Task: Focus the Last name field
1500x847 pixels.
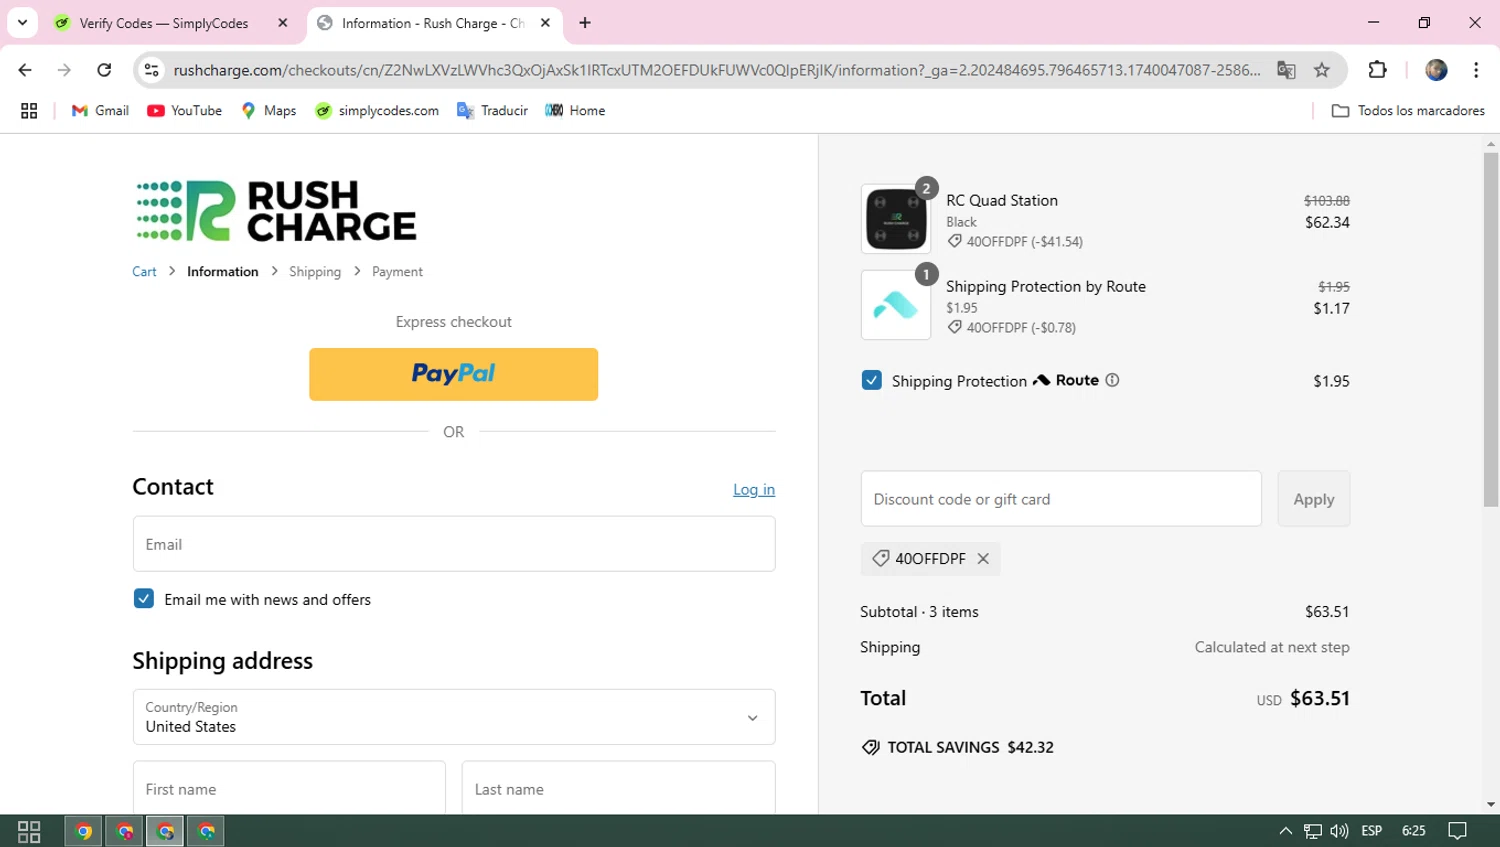Action: 618,788
